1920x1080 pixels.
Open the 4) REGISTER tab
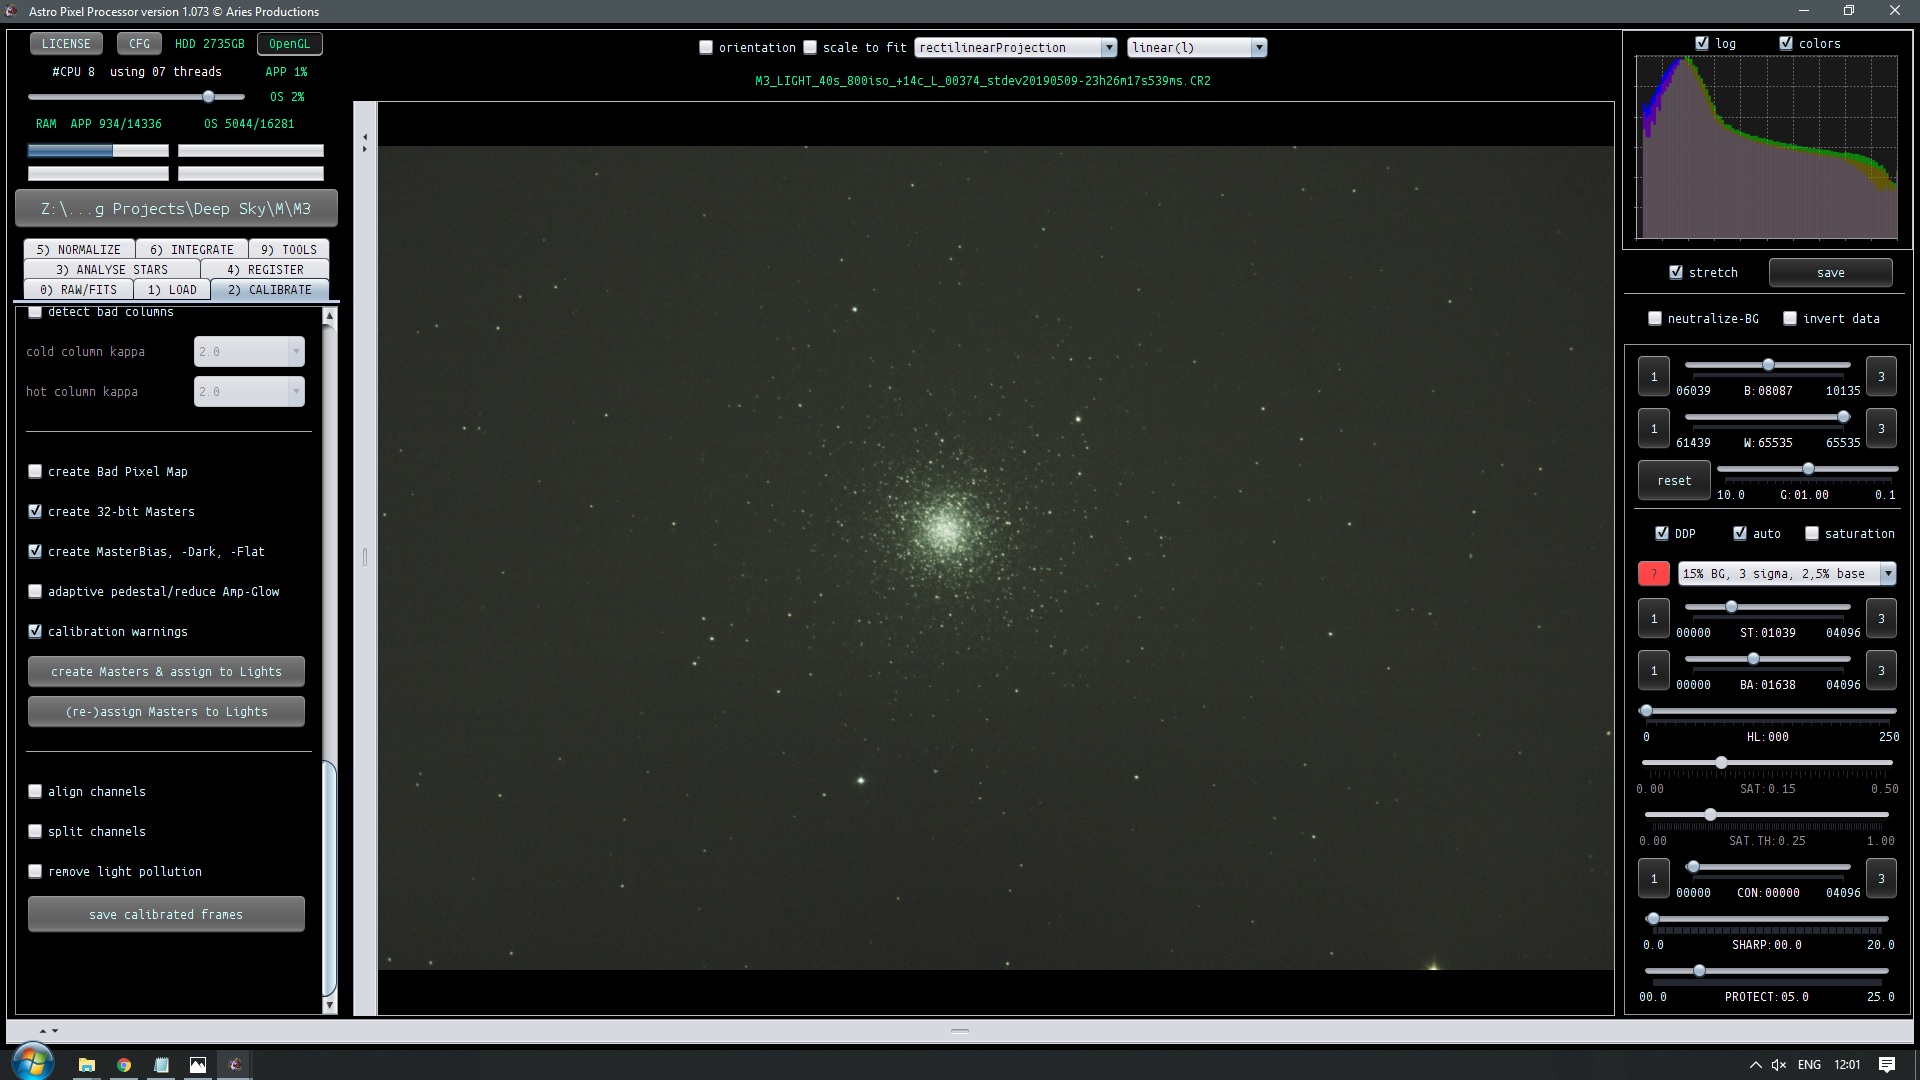click(265, 269)
